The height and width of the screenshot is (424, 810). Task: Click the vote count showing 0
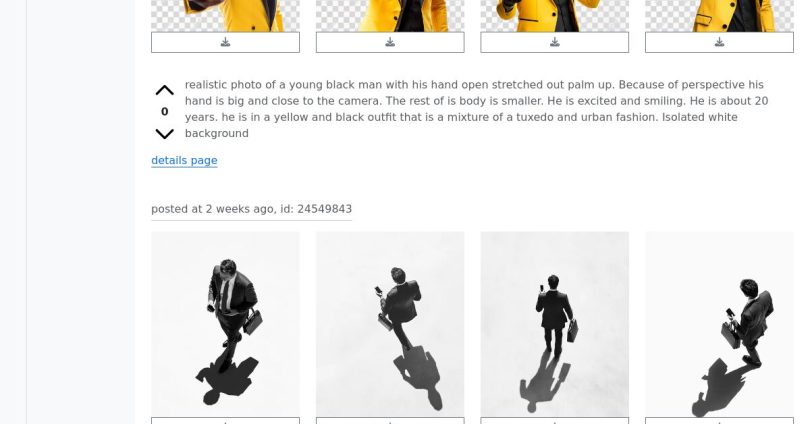[164, 112]
